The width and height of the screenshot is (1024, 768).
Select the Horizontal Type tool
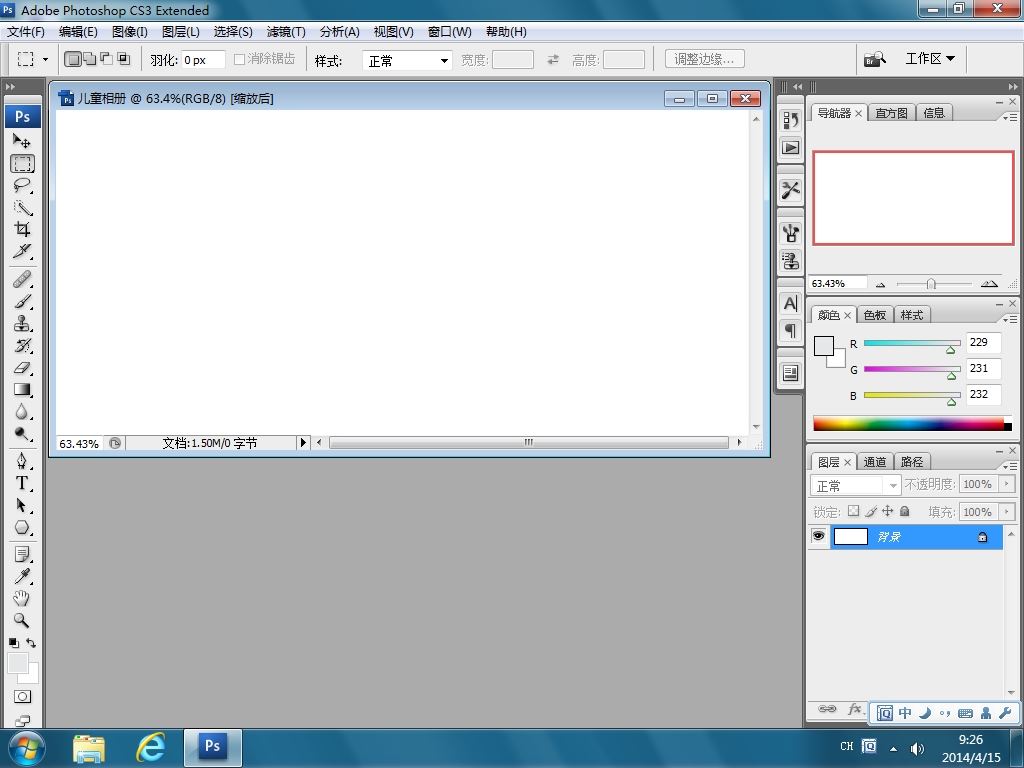(22, 483)
